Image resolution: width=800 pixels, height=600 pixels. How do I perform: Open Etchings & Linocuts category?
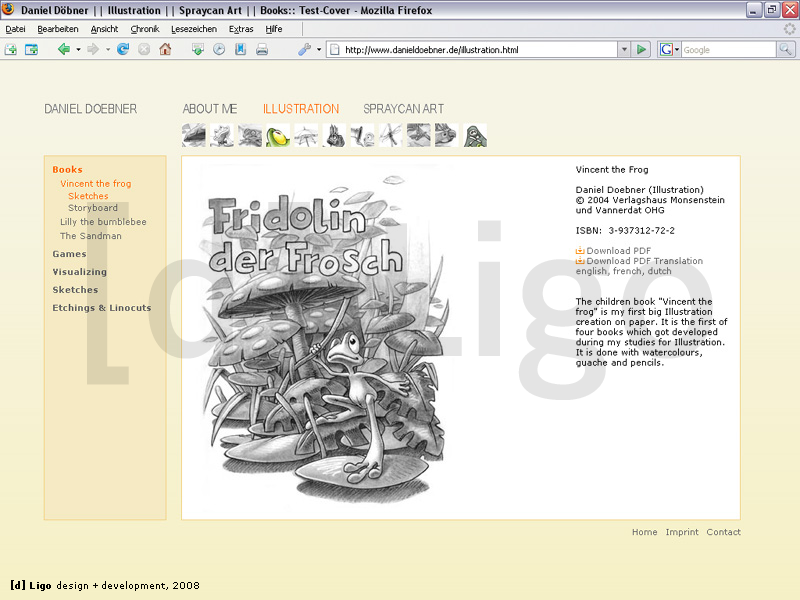pos(102,308)
